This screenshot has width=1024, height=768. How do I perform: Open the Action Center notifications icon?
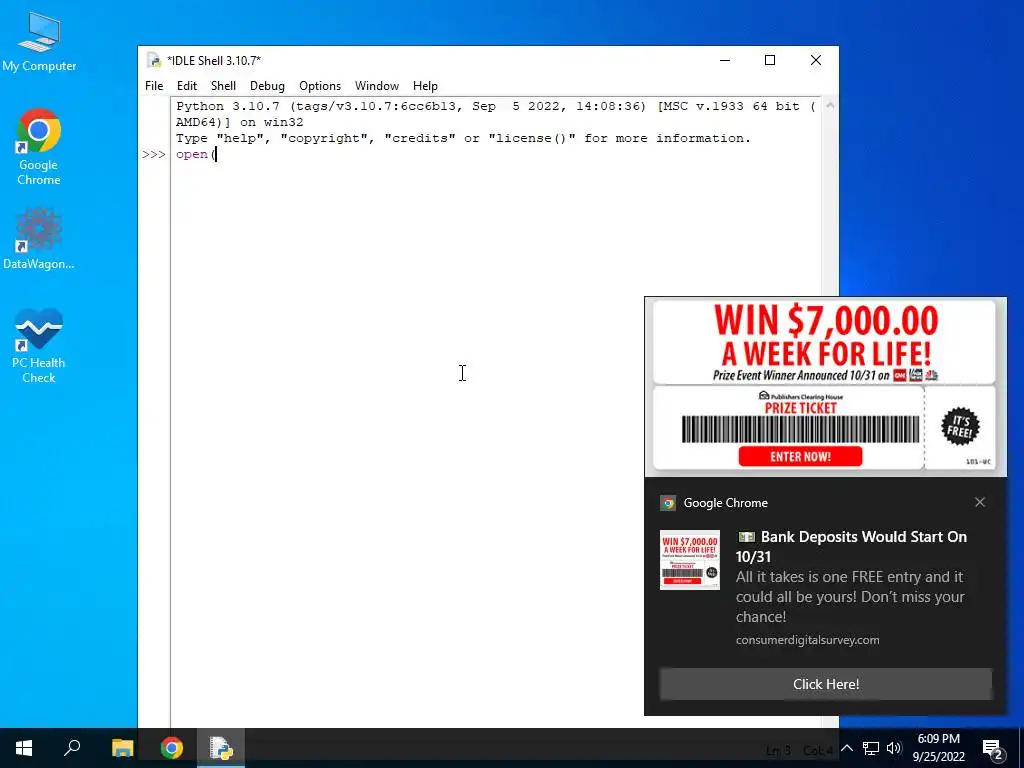(993, 748)
